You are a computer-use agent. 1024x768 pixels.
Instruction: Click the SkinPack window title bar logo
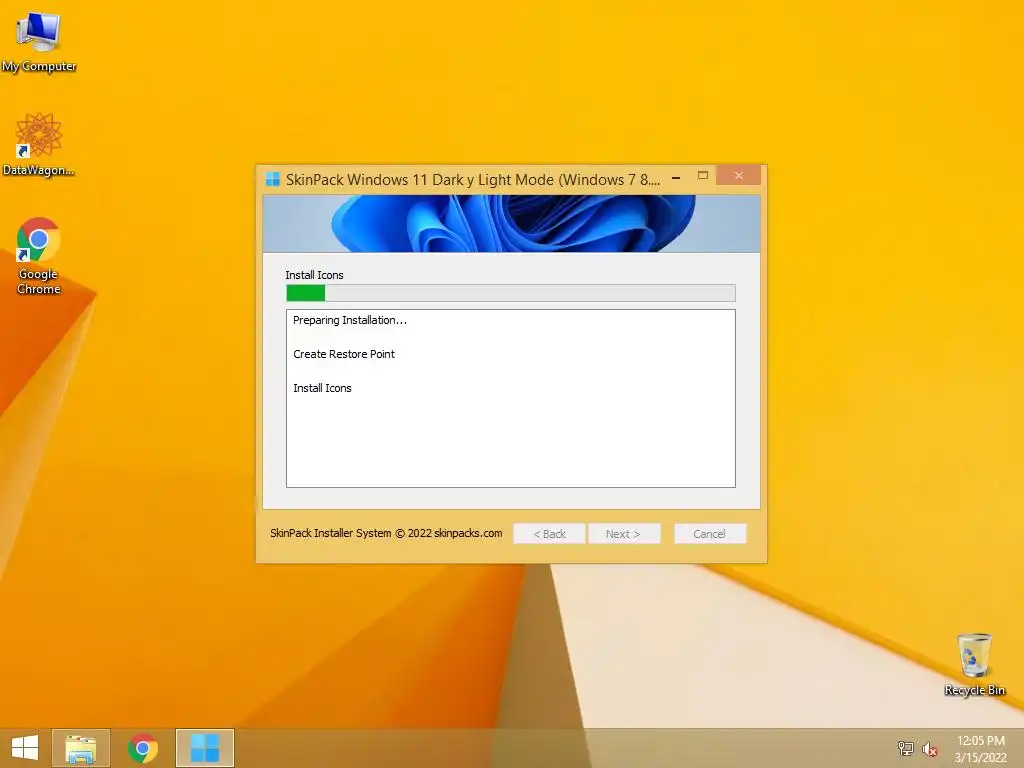272,179
